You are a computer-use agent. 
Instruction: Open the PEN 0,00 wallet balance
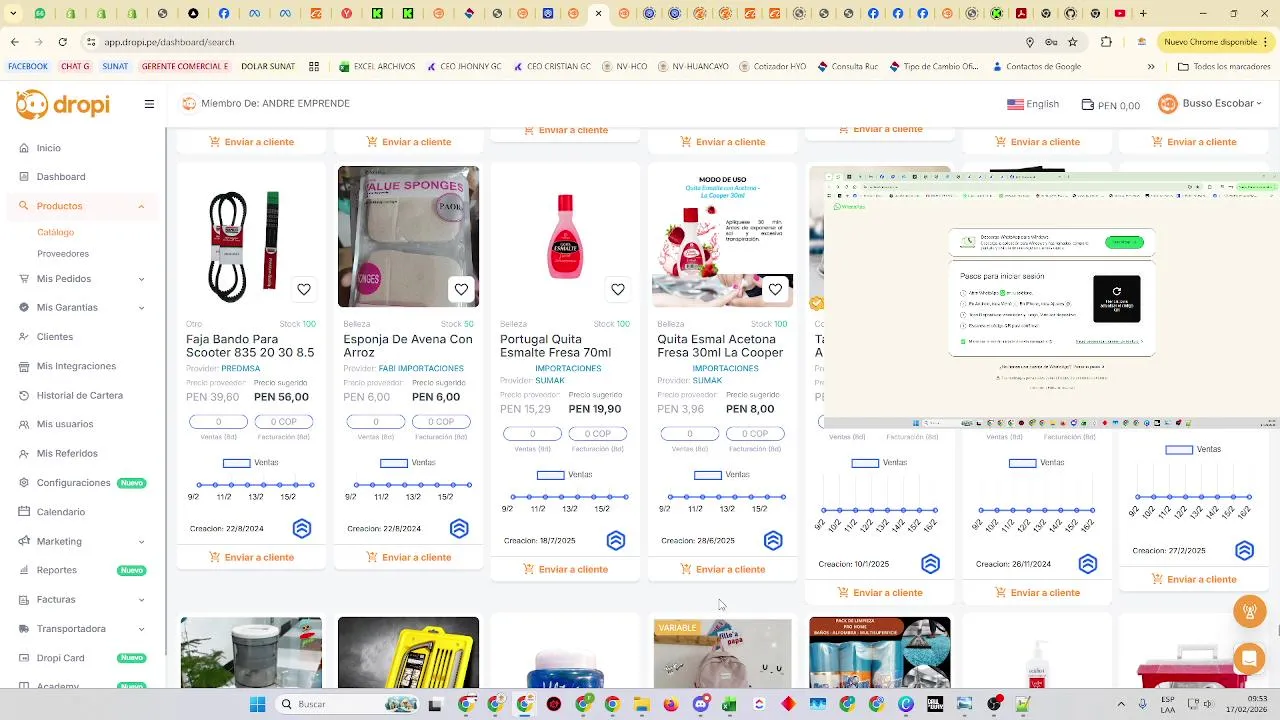click(1111, 105)
